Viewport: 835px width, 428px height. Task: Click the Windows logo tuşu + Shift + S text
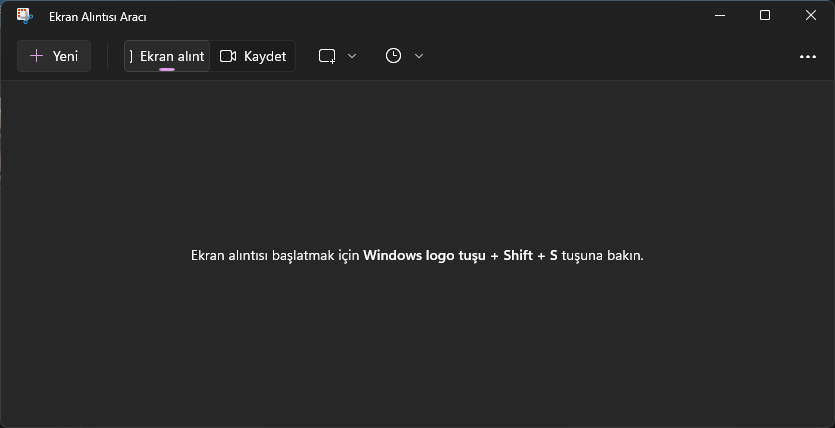pos(460,255)
